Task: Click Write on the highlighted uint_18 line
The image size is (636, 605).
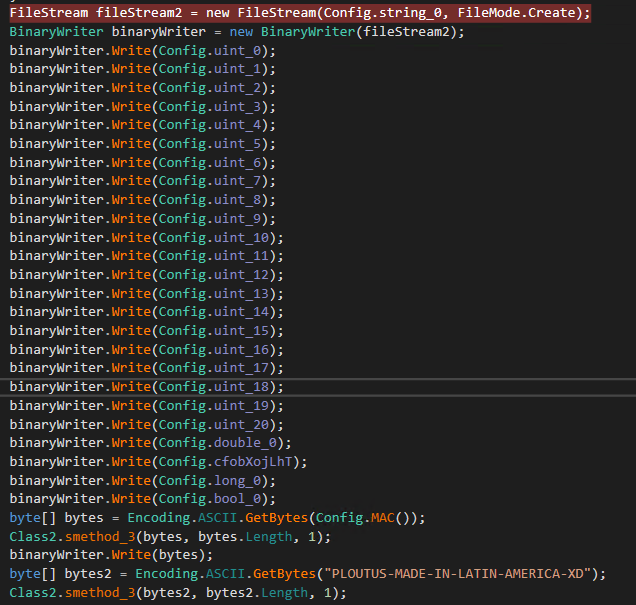Action: click(x=130, y=386)
